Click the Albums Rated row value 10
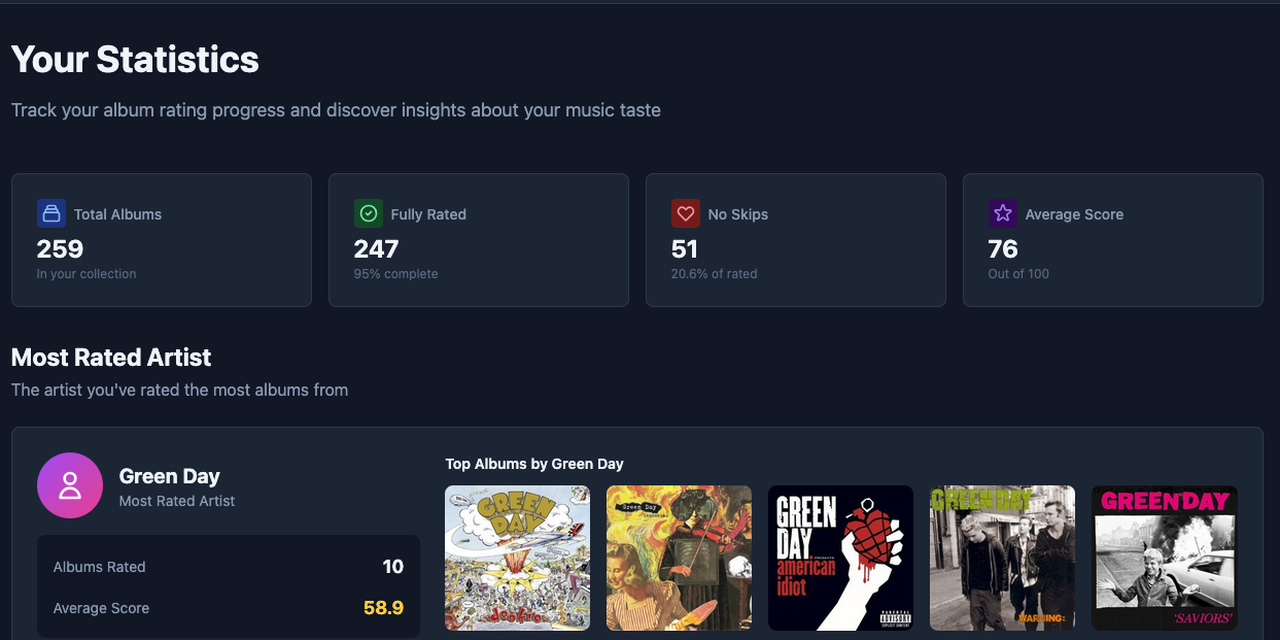 coord(393,567)
